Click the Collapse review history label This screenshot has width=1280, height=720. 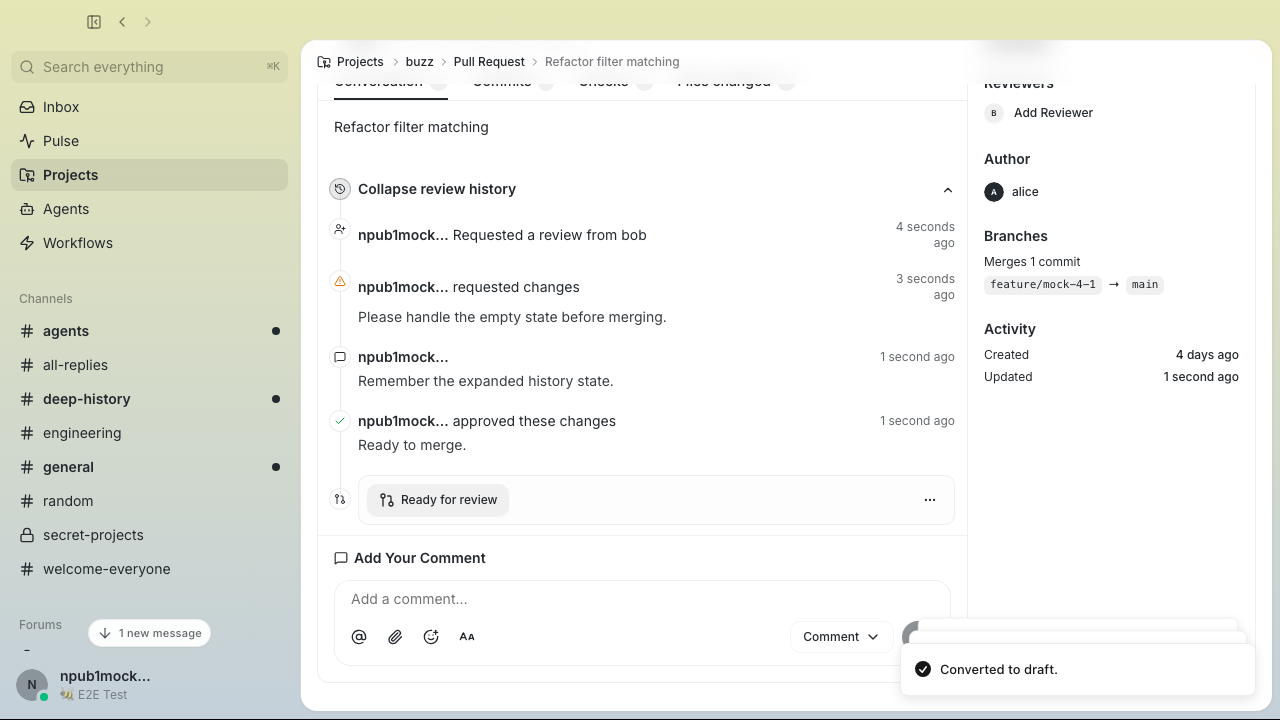click(437, 189)
